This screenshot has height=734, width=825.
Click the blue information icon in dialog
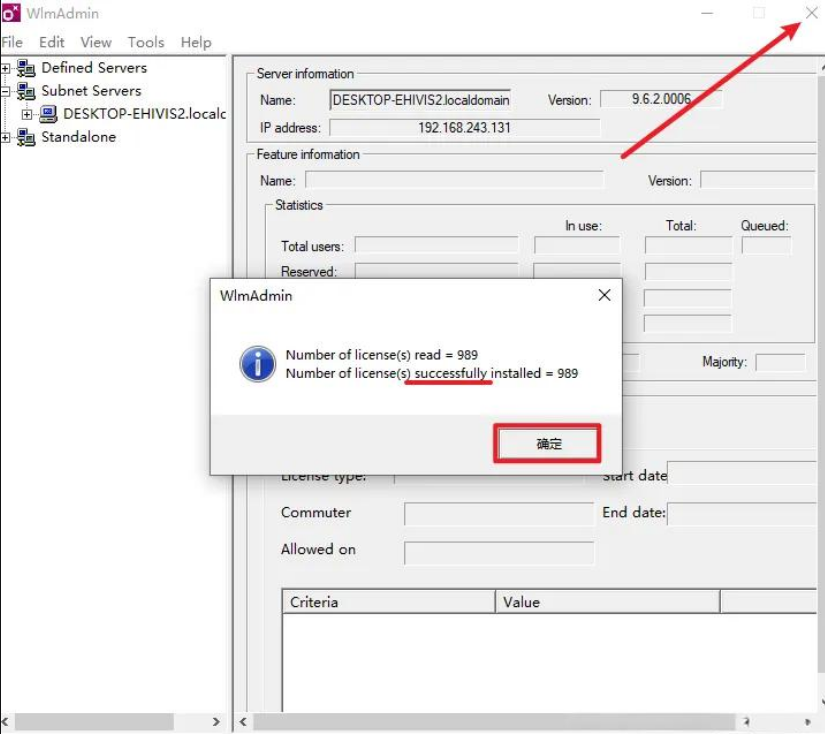[257, 364]
